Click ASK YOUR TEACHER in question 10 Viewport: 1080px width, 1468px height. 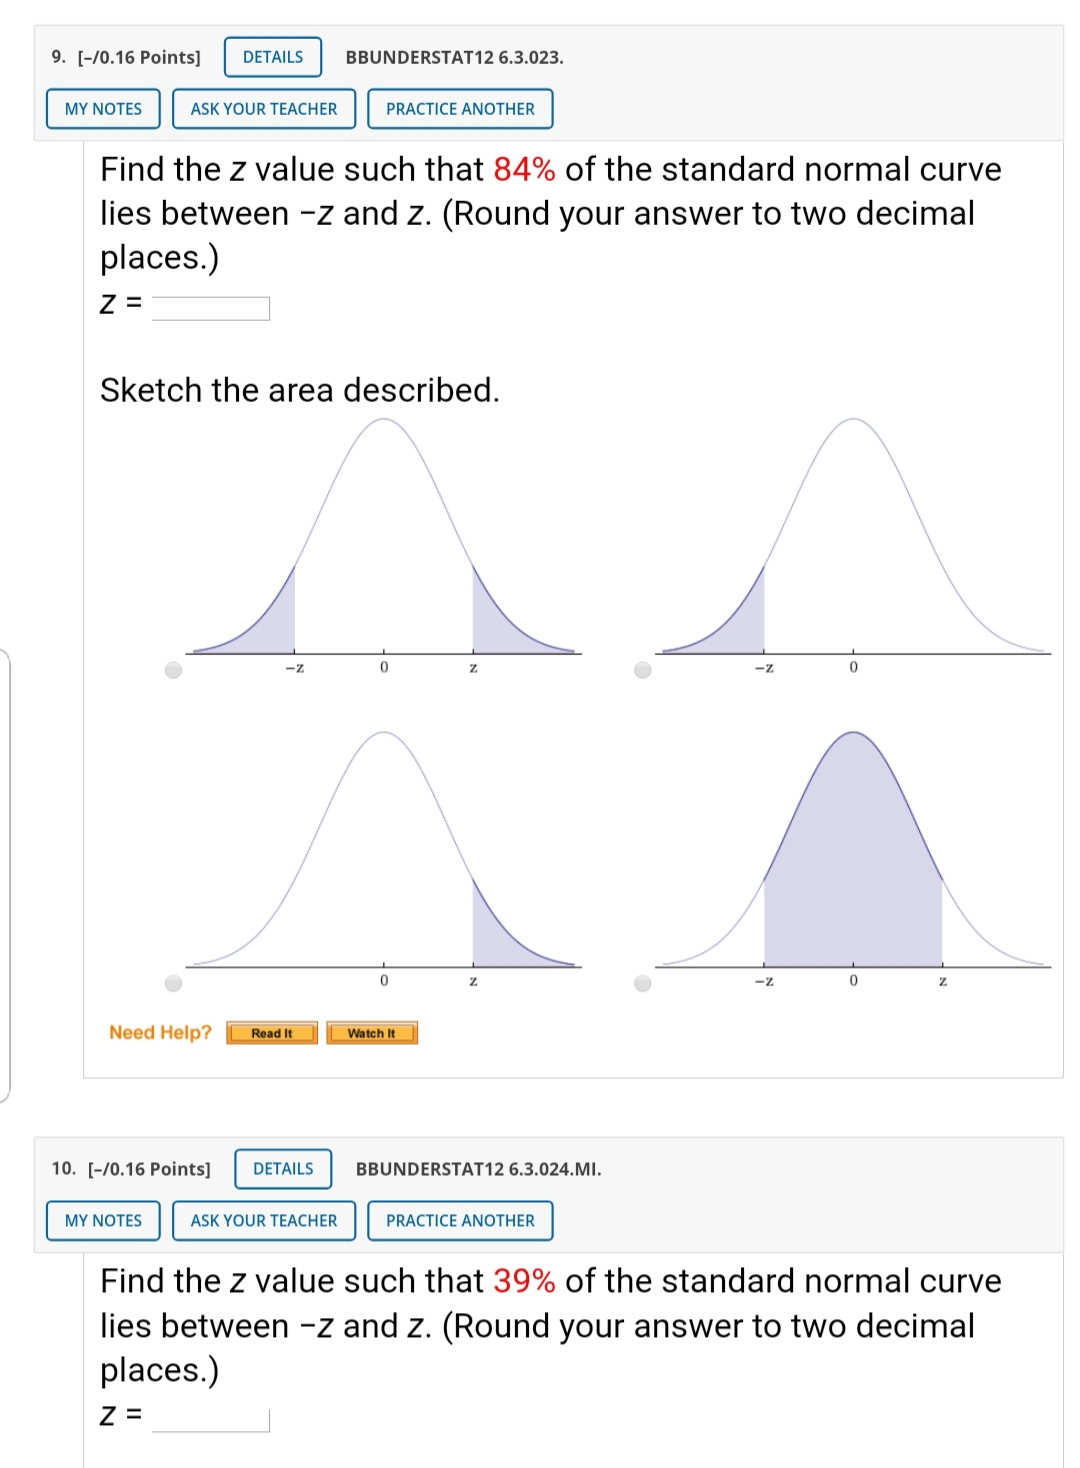264,1221
